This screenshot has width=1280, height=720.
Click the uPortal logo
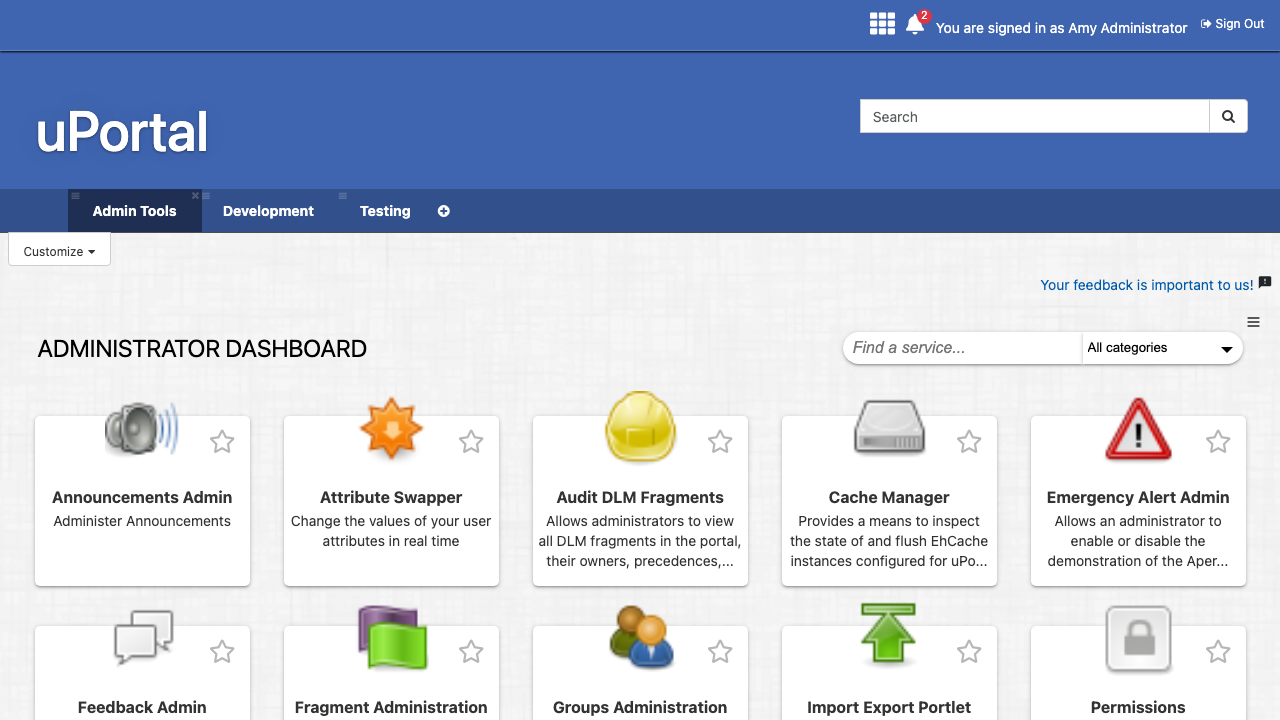(122, 132)
